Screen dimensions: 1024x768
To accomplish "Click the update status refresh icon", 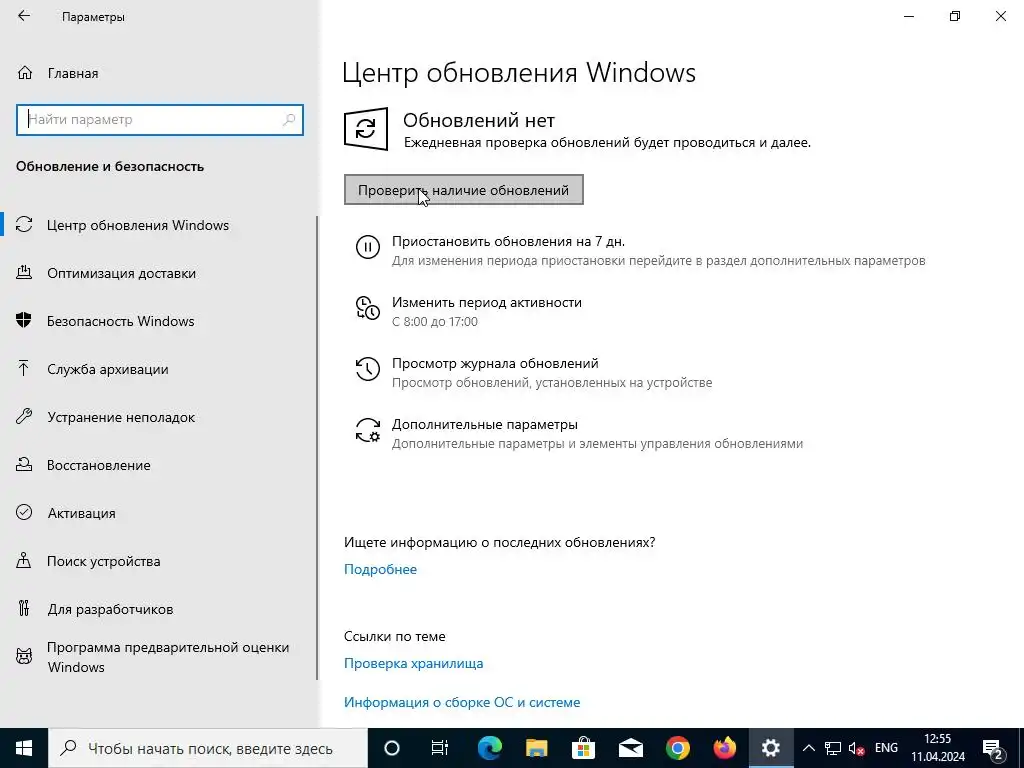I will (x=366, y=129).
